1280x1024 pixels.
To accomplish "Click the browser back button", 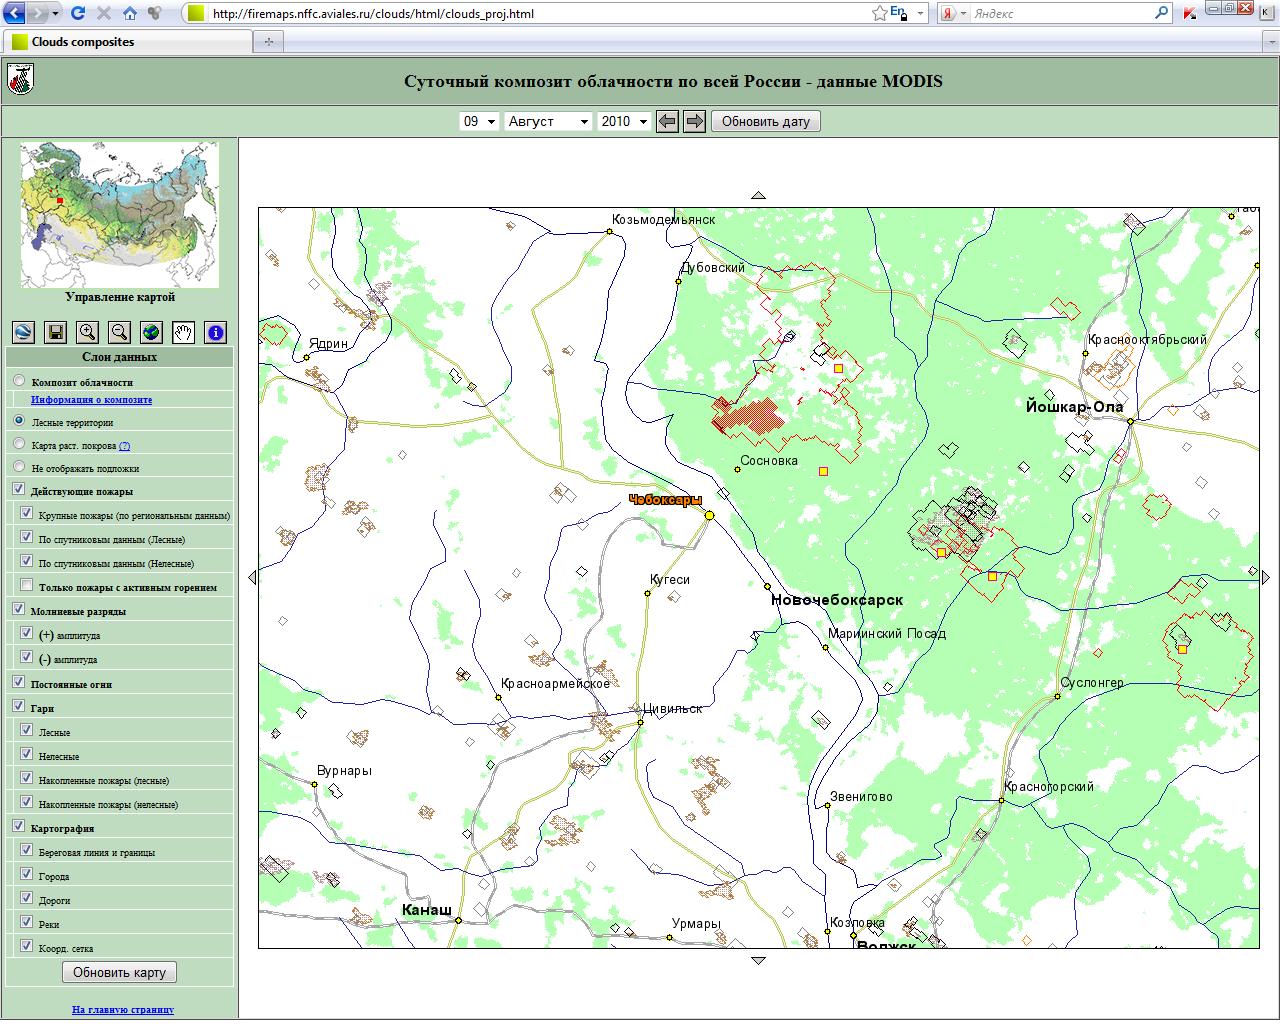I will (14, 13).
